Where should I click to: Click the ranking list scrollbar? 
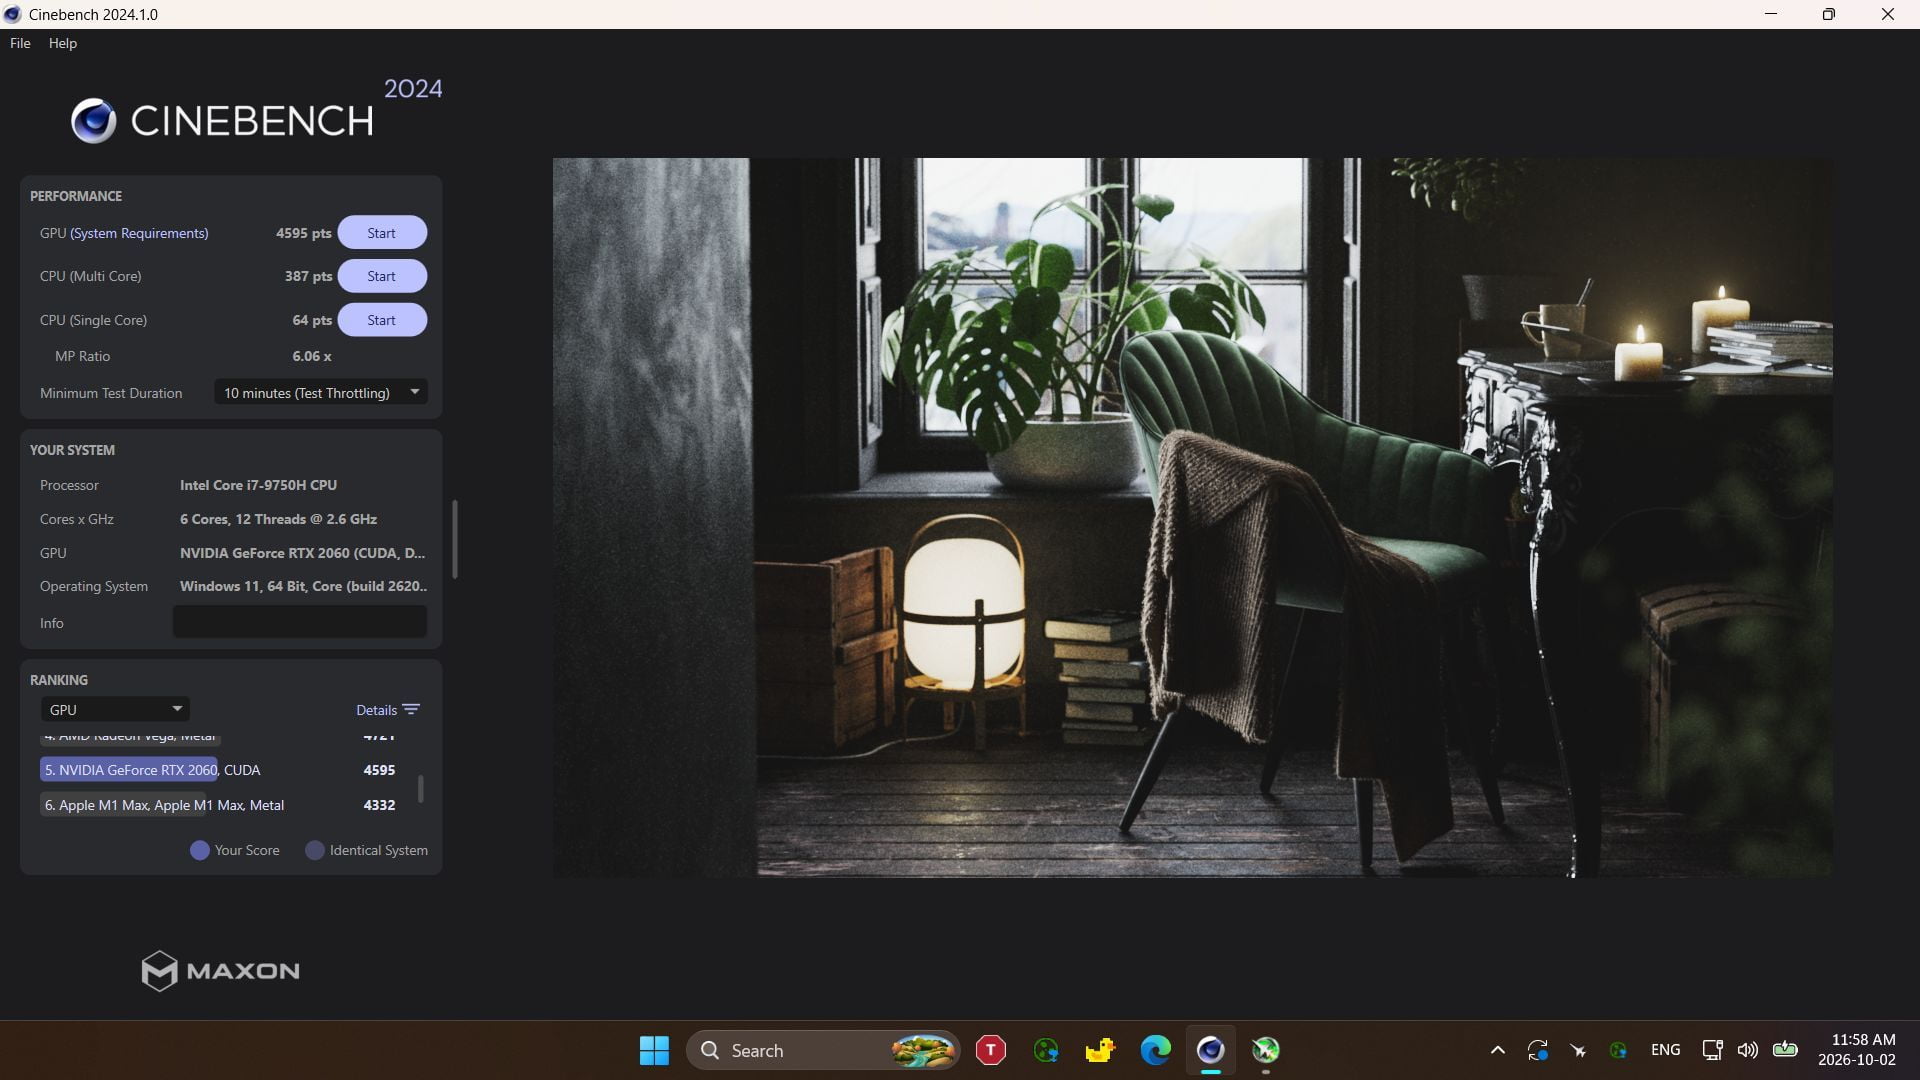click(420, 788)
